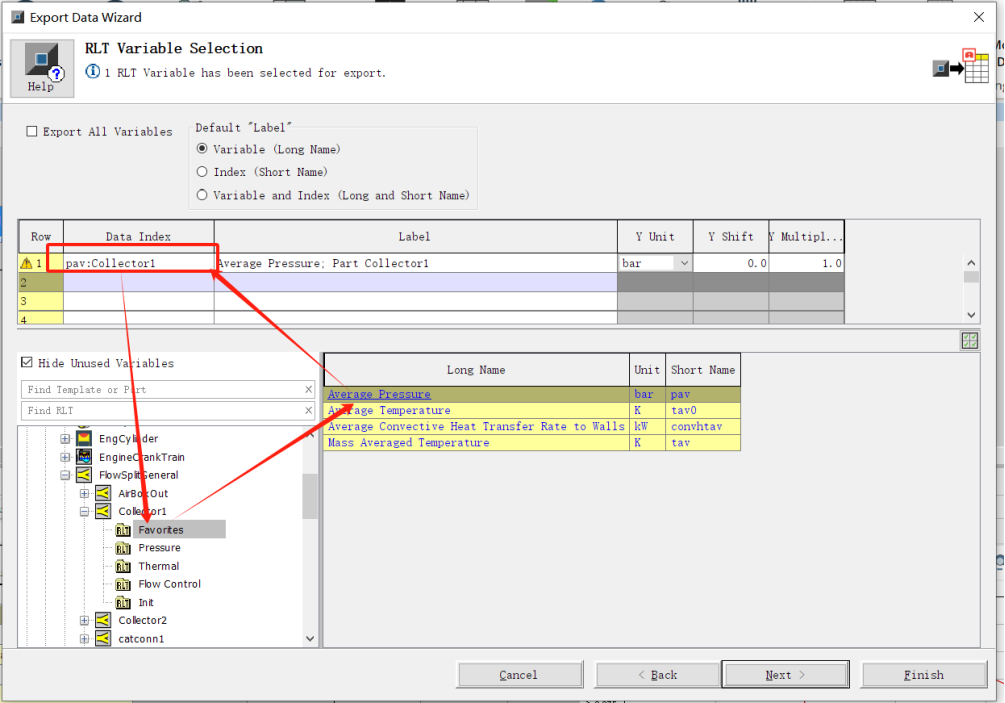Select Variable and Index radio option
Screen dimensions: 1005x703
pos(202,195)
